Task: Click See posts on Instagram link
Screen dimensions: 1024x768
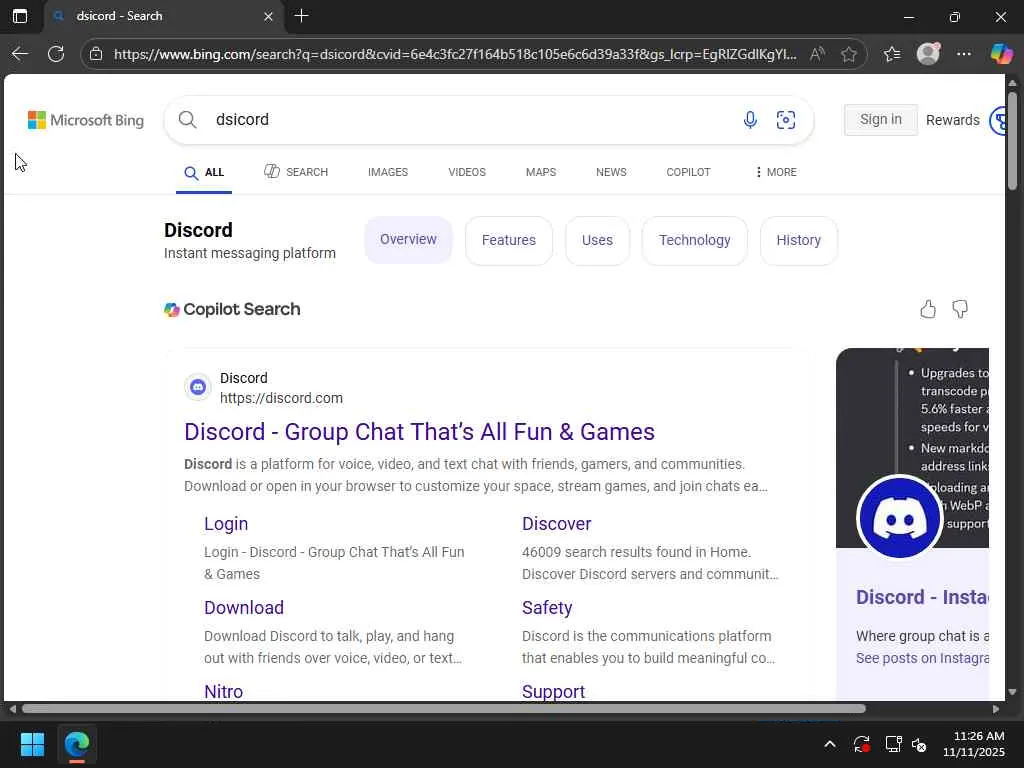Action: [922, 658]
